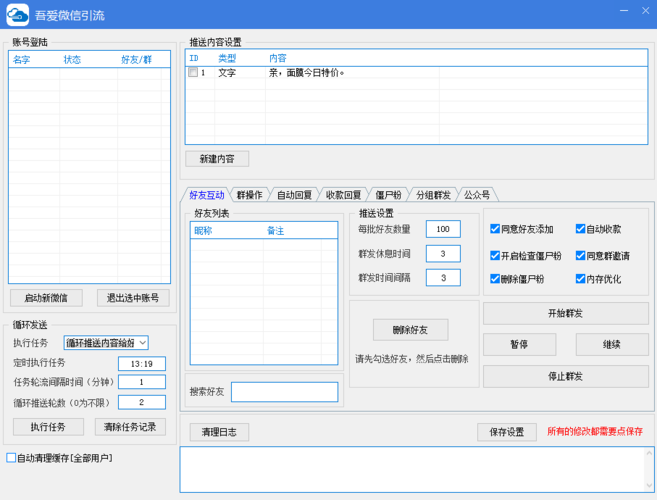This screenshot has width=657, height=500.
Task: Click the 停止群发 button
Action: 566,376
